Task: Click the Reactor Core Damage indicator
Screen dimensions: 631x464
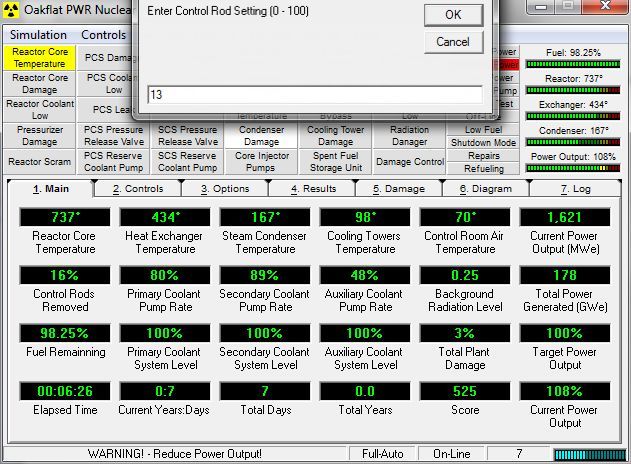Action: point(39,84)
